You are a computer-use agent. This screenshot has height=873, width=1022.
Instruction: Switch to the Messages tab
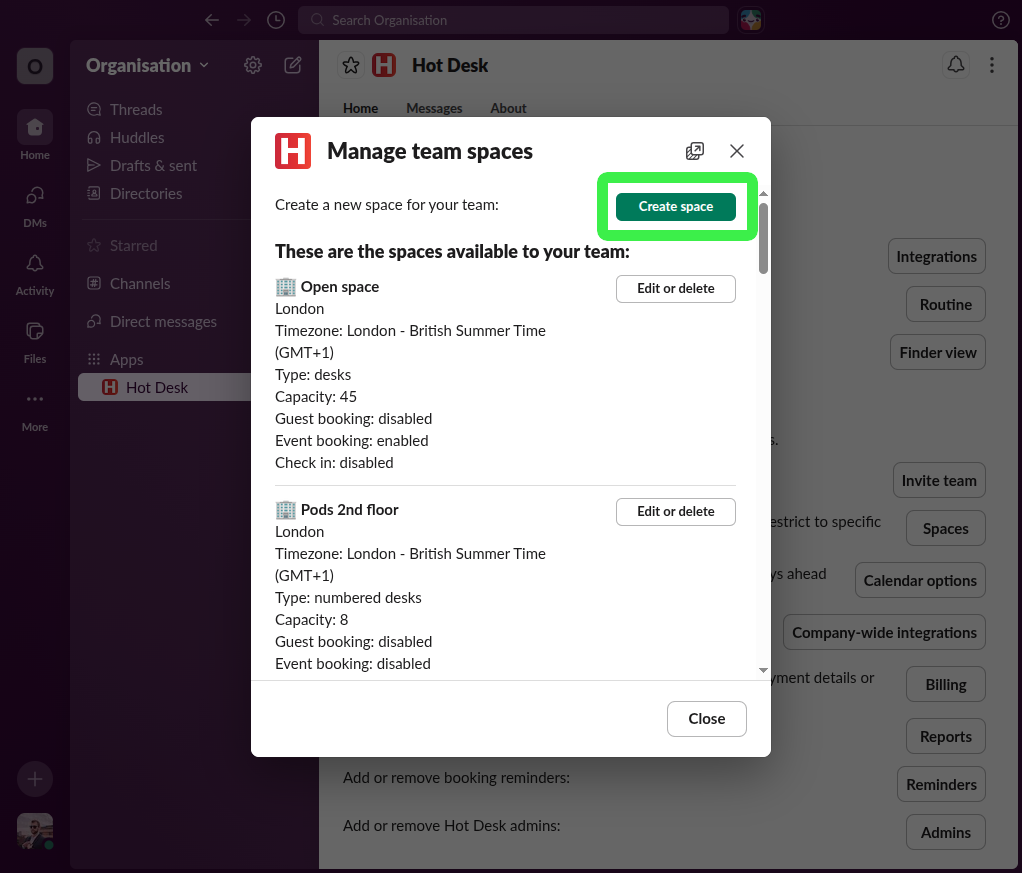pos(434,108)
